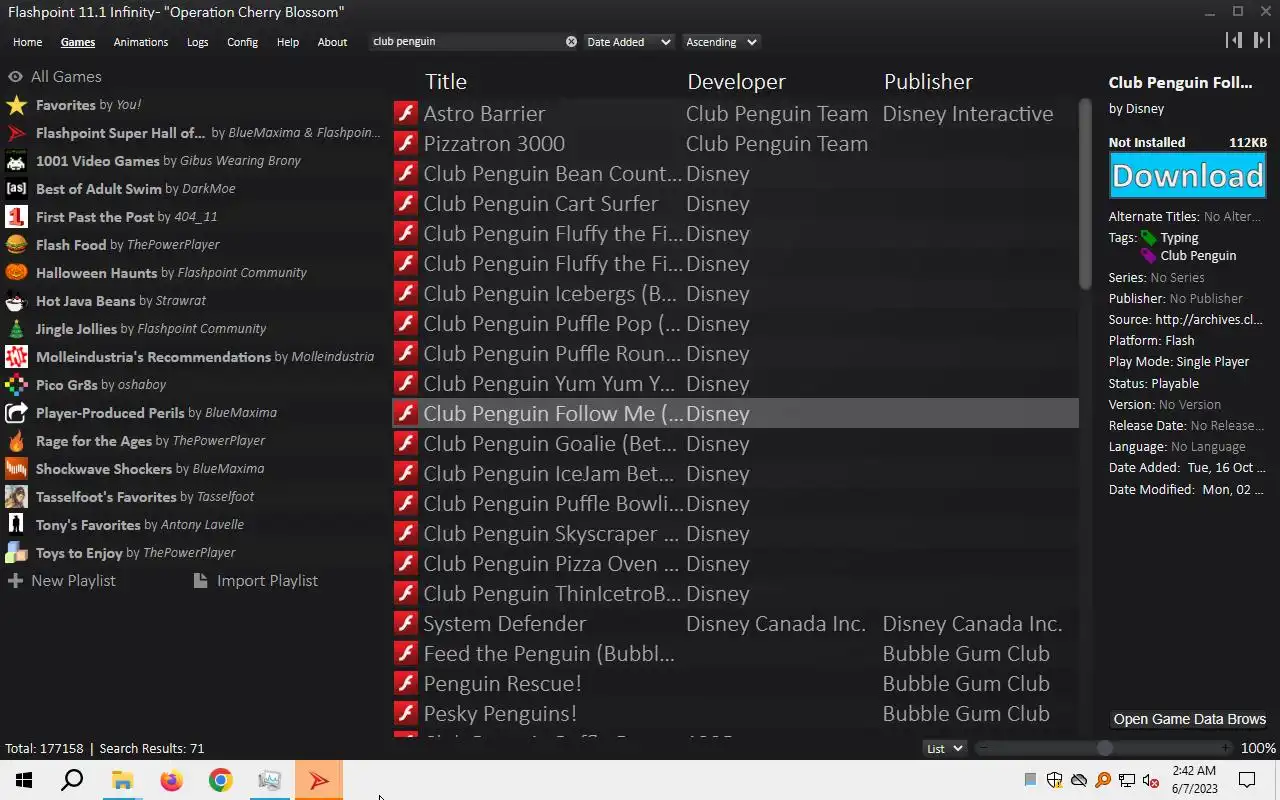The height and width of the screenshot is (800, 1280).
Task: Click the Flash icon beside Astro Barrier
Action: coord(405,113)
